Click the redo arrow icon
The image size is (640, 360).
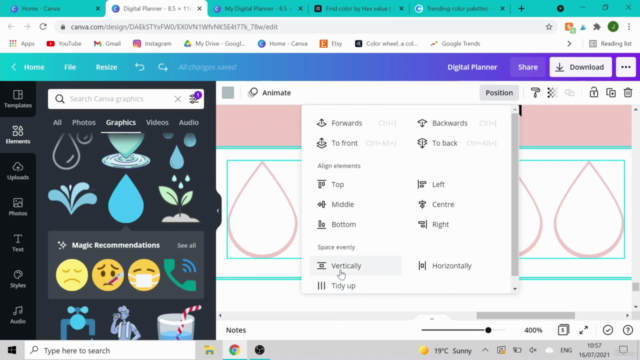click(162, 67)
